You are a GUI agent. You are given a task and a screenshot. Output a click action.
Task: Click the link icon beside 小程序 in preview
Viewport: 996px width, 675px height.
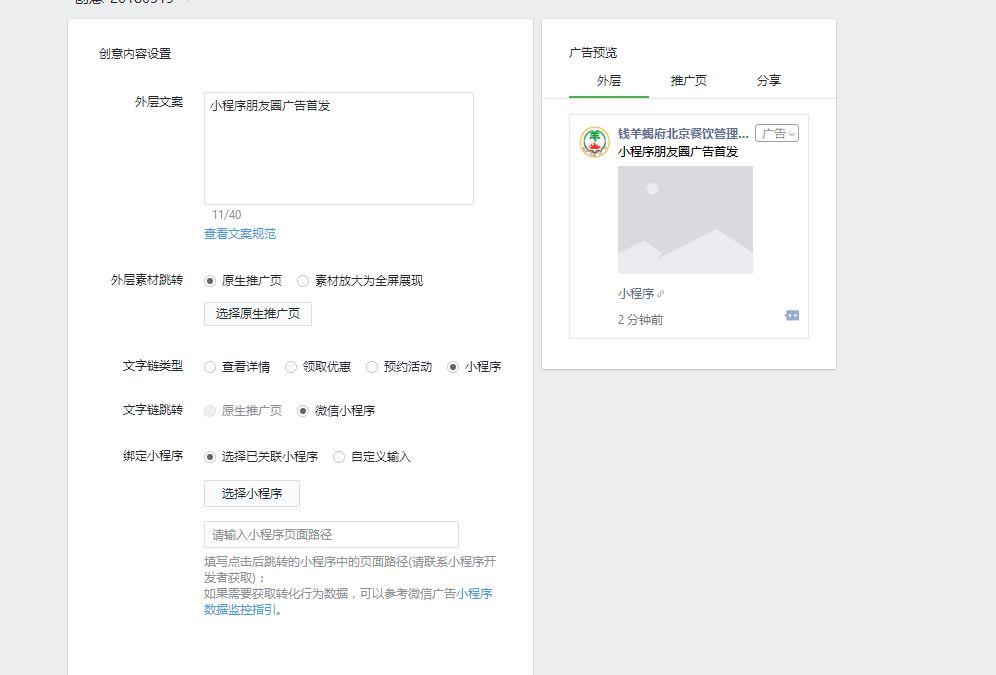(x=661, y=294)
